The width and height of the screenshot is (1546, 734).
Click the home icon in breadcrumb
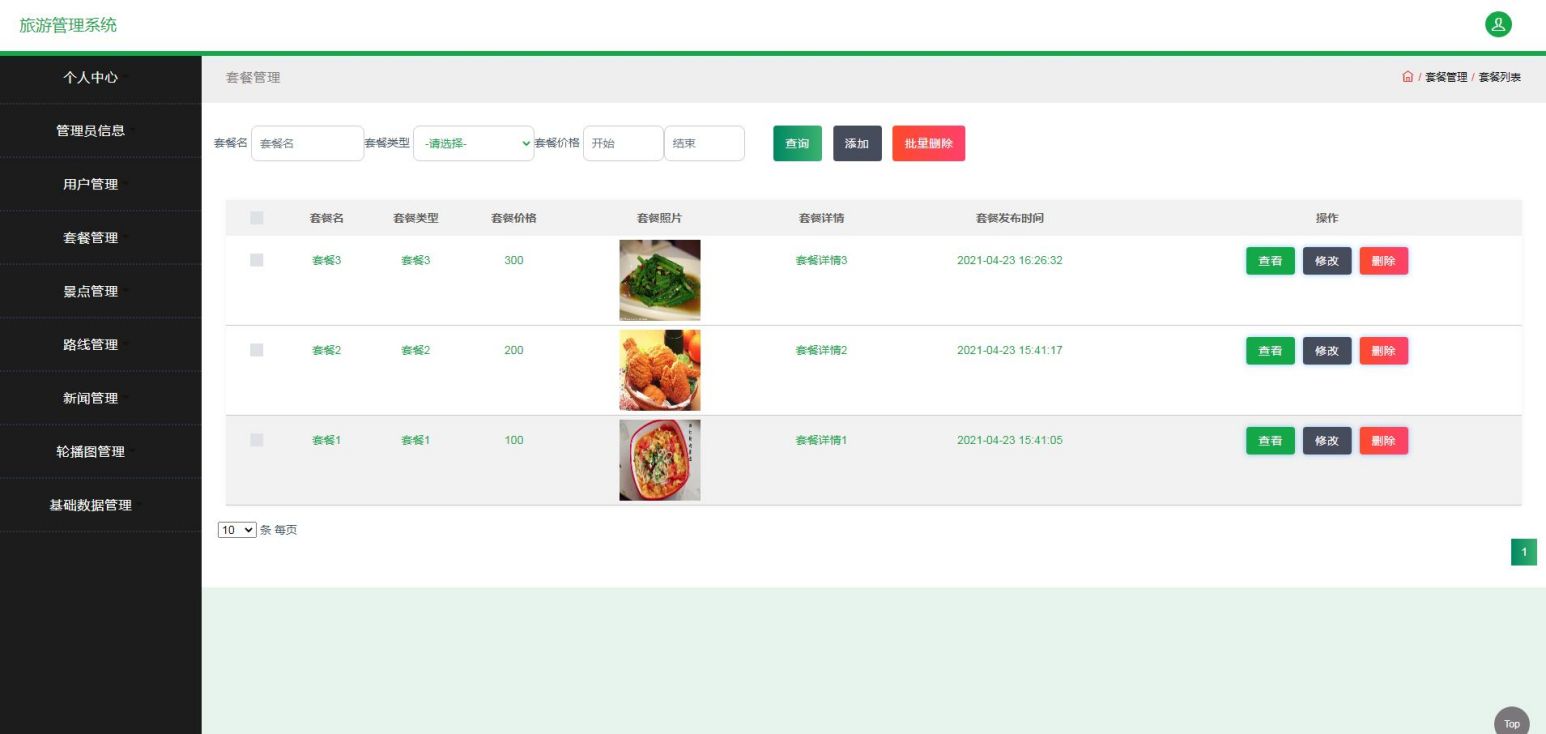1408,77
